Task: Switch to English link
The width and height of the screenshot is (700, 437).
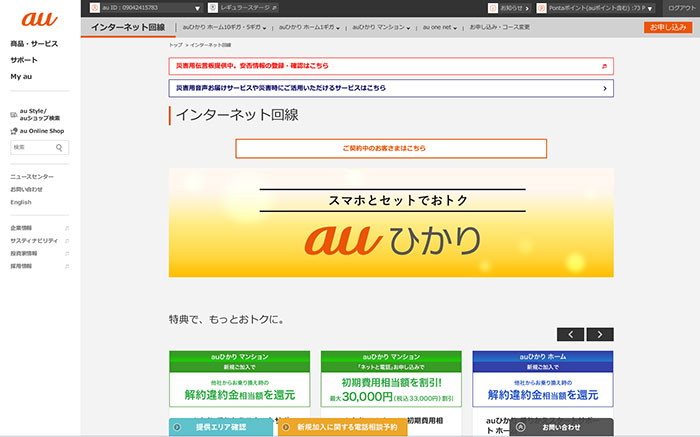Action: coord(21,202)
